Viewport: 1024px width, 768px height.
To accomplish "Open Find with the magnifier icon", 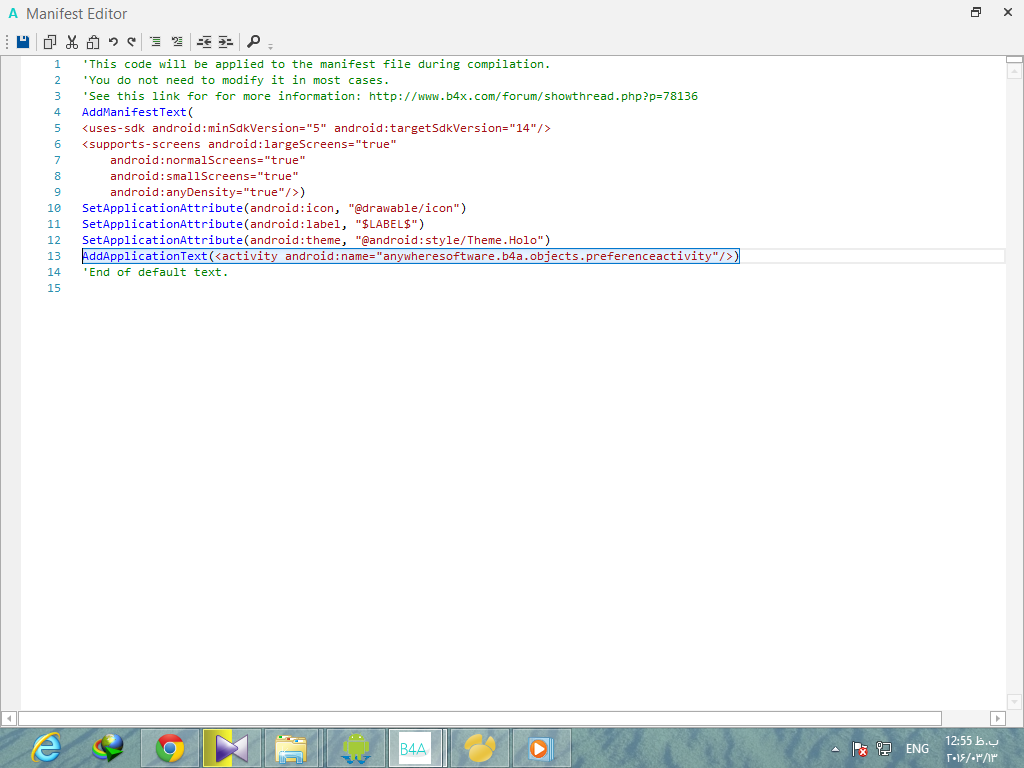I will point(254,42).
